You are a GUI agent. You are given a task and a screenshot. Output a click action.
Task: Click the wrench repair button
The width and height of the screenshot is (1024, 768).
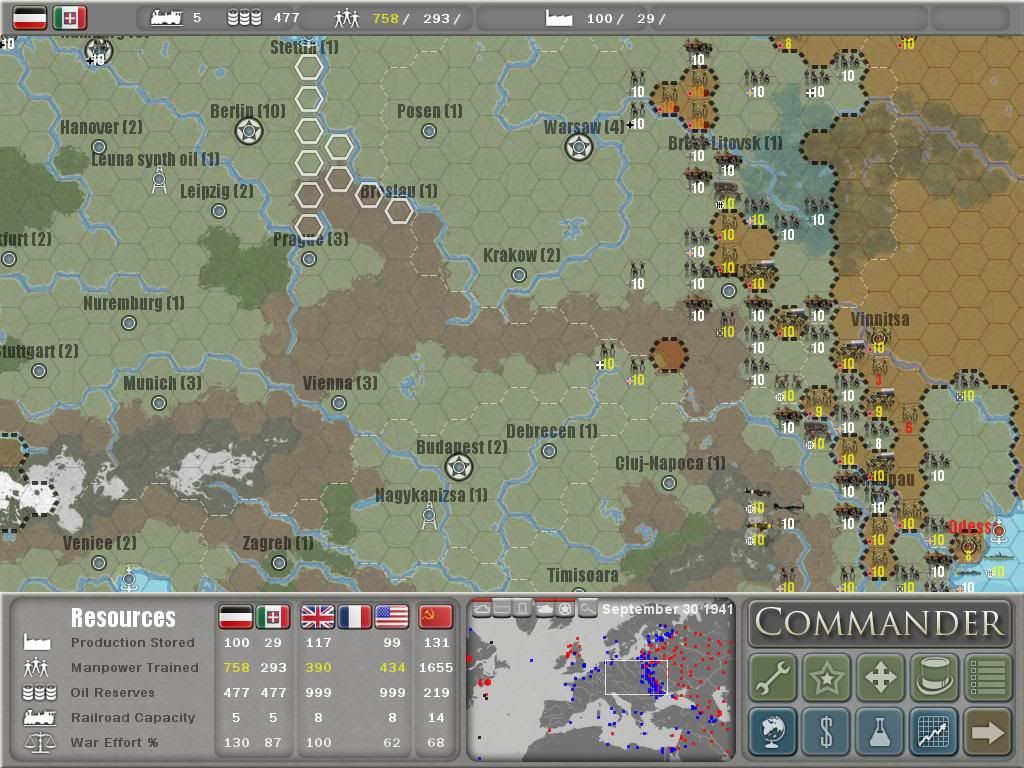pyautogui.click(x=772, y=678)
